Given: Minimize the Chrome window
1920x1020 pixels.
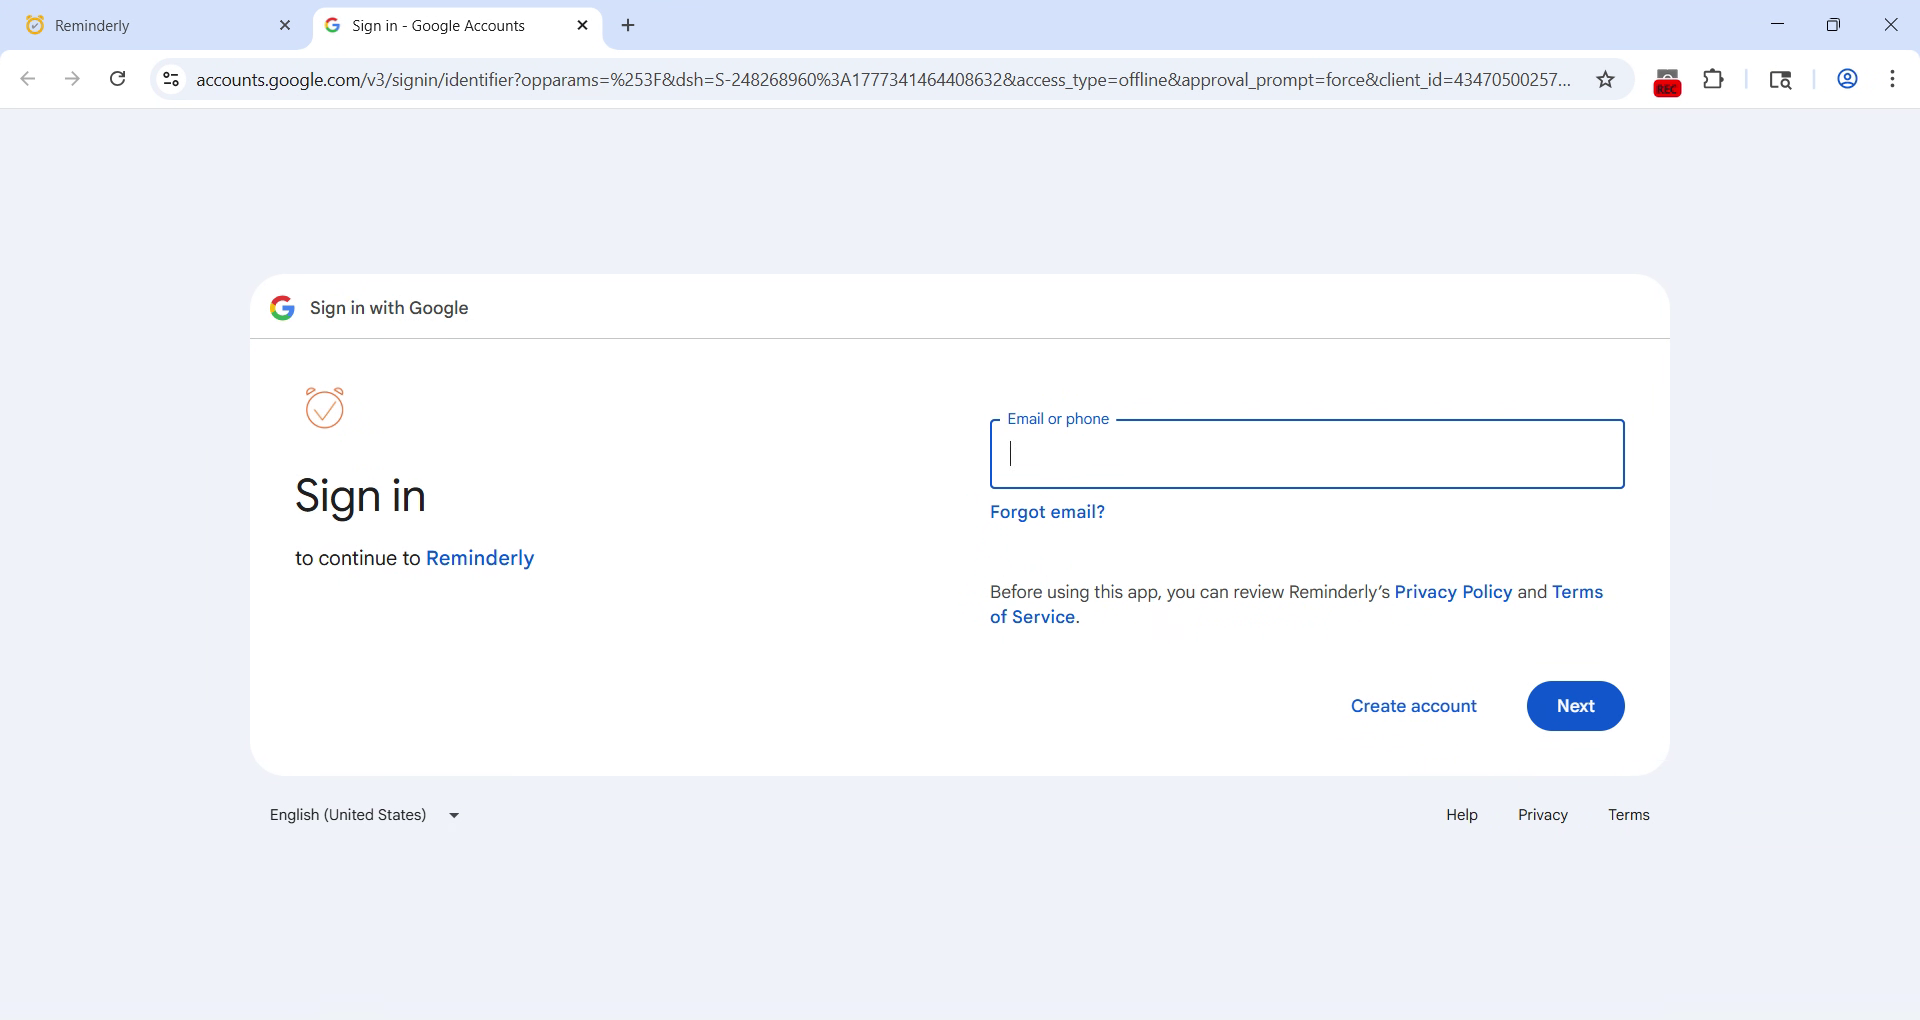Looking at the screenshot, I should (1777, 25).
